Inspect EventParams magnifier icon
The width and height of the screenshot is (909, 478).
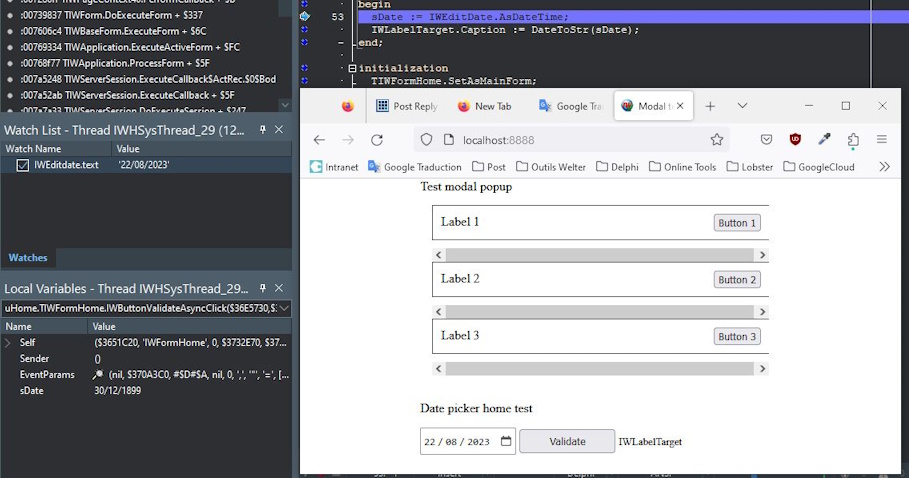coord(98,375)
